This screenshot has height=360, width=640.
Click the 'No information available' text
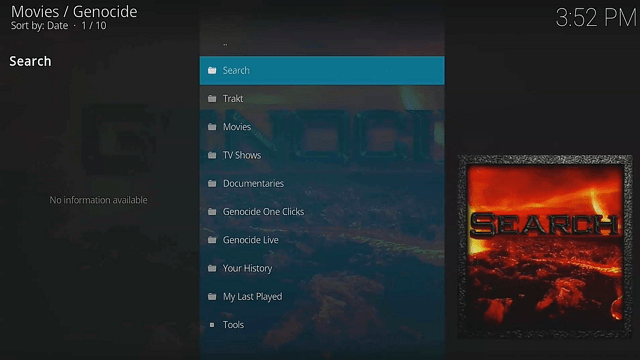click(98, 200)
